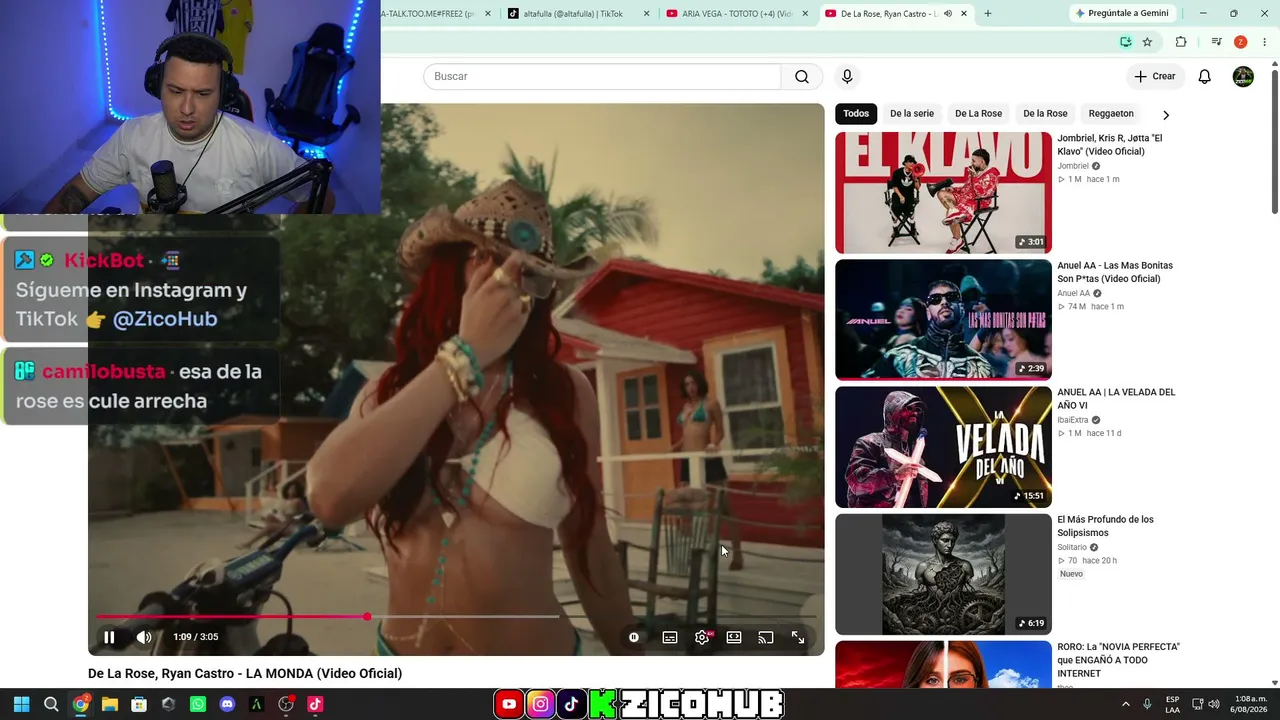Open El Más Profundo de los Solipsismos title
The image size is (1280, 720).
pos(1105,526)
